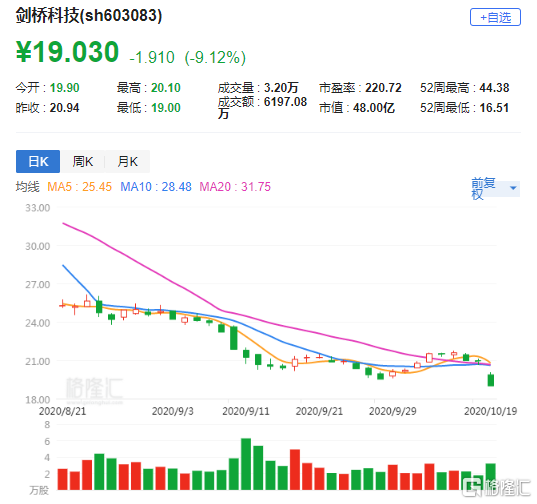Click the tall red volume bar near 2020/9/21

pyautogui.click(x=295, y=469)
